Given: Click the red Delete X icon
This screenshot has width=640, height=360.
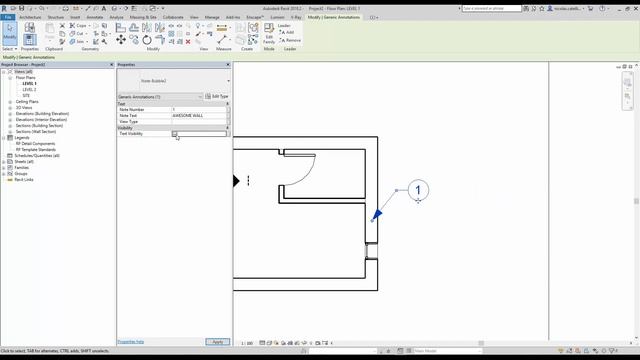Looking at the screenshot, I should tap(188, 42).
